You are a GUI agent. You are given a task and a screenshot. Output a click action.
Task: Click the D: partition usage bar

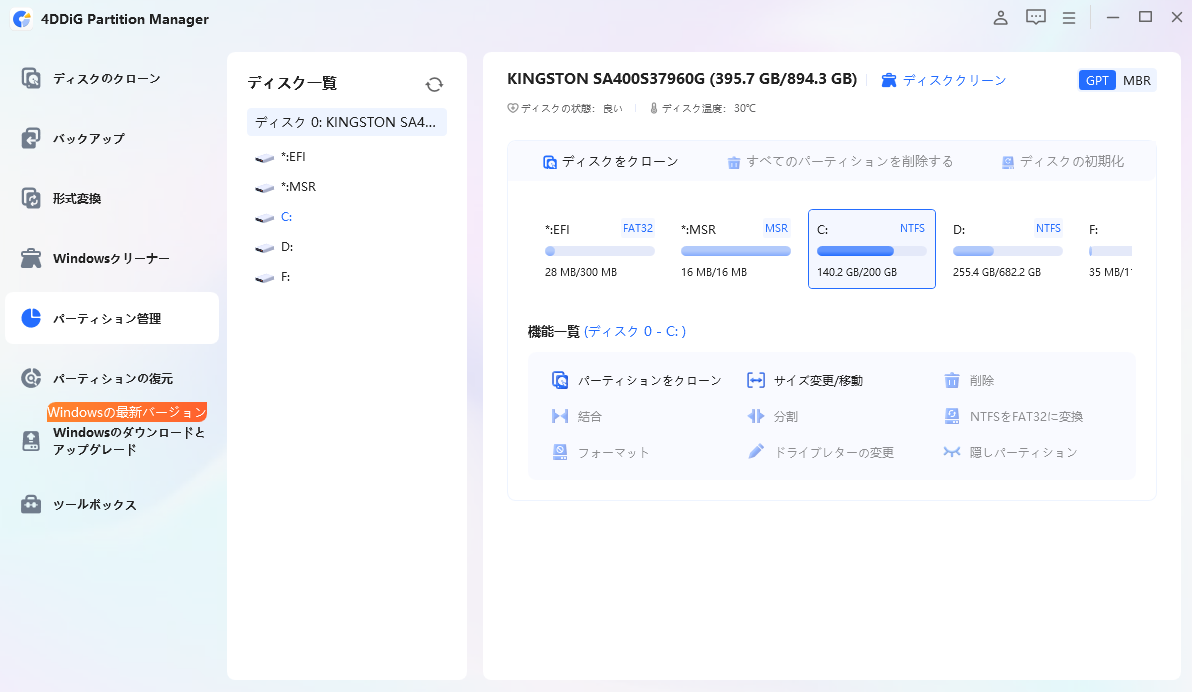[1007, 251]
